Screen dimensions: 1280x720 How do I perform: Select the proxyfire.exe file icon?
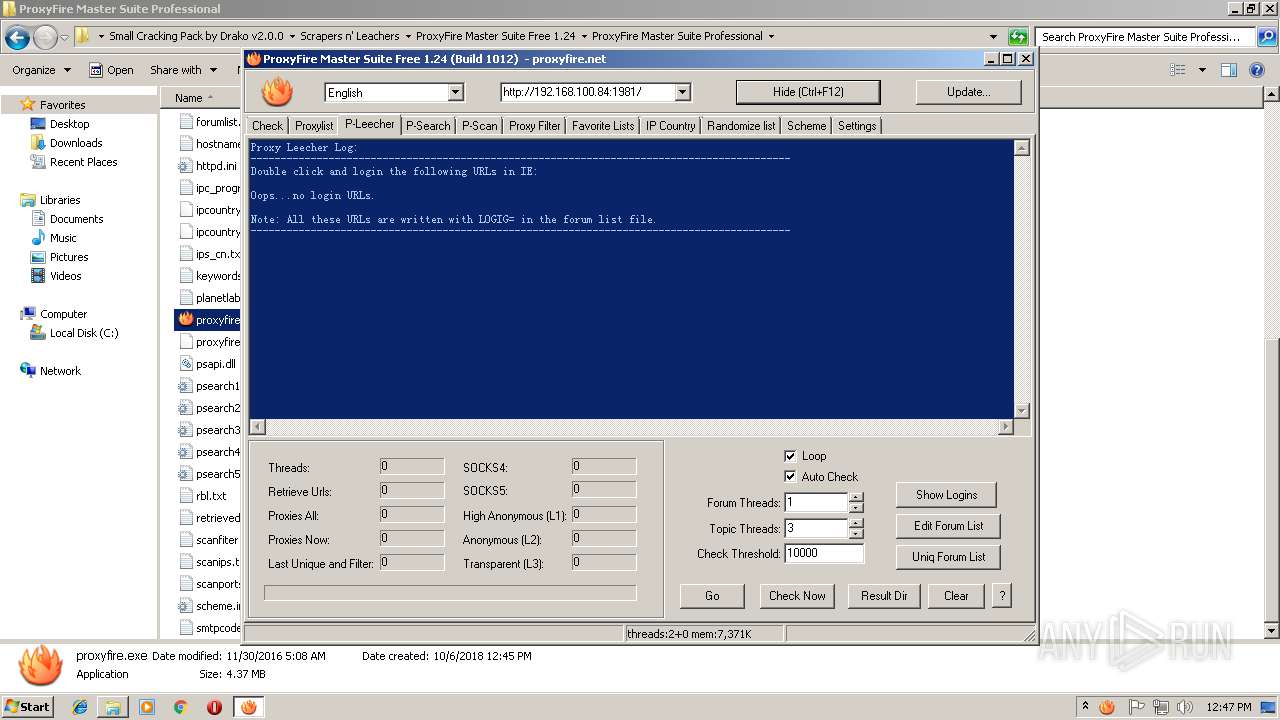(x=186, y=320)
